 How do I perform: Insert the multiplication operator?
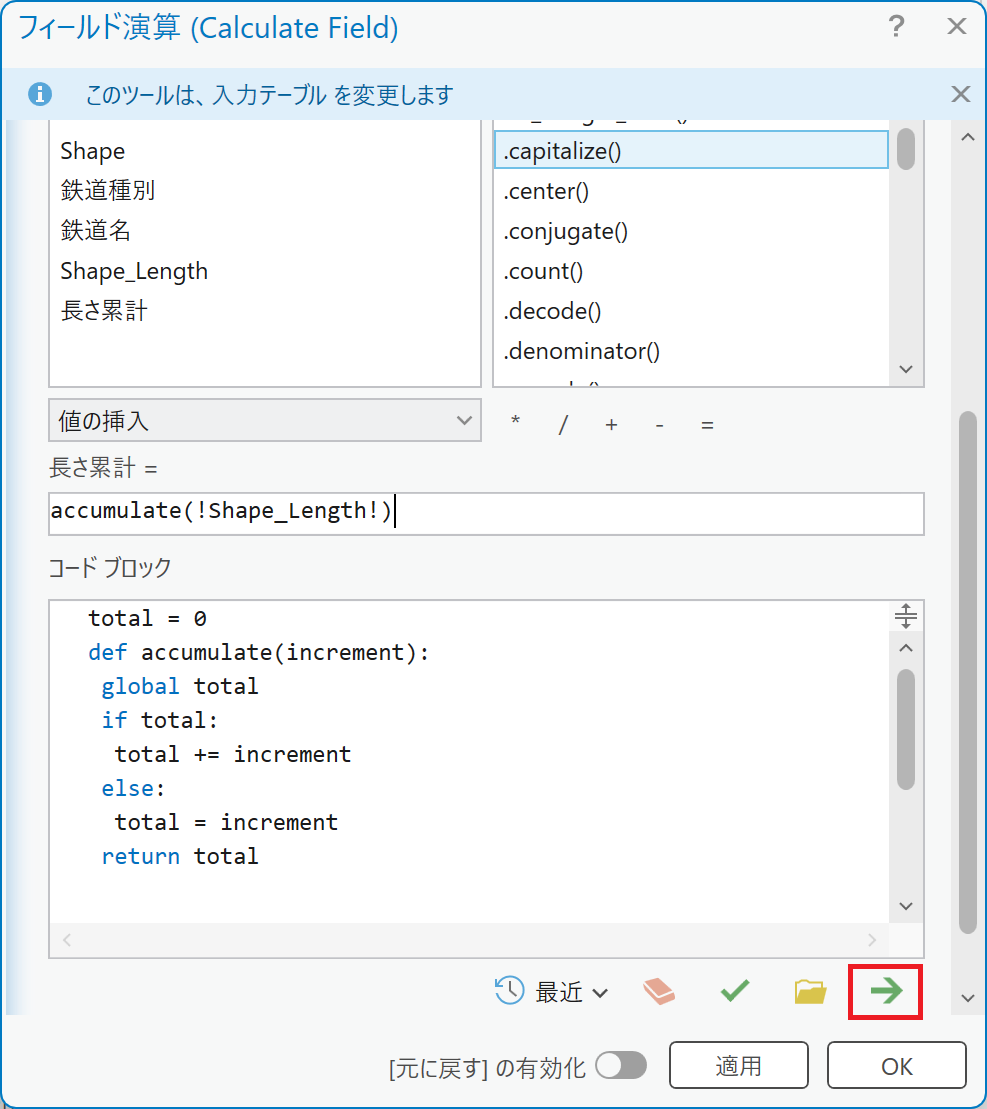pyautogui.click(x=515, y=424)
